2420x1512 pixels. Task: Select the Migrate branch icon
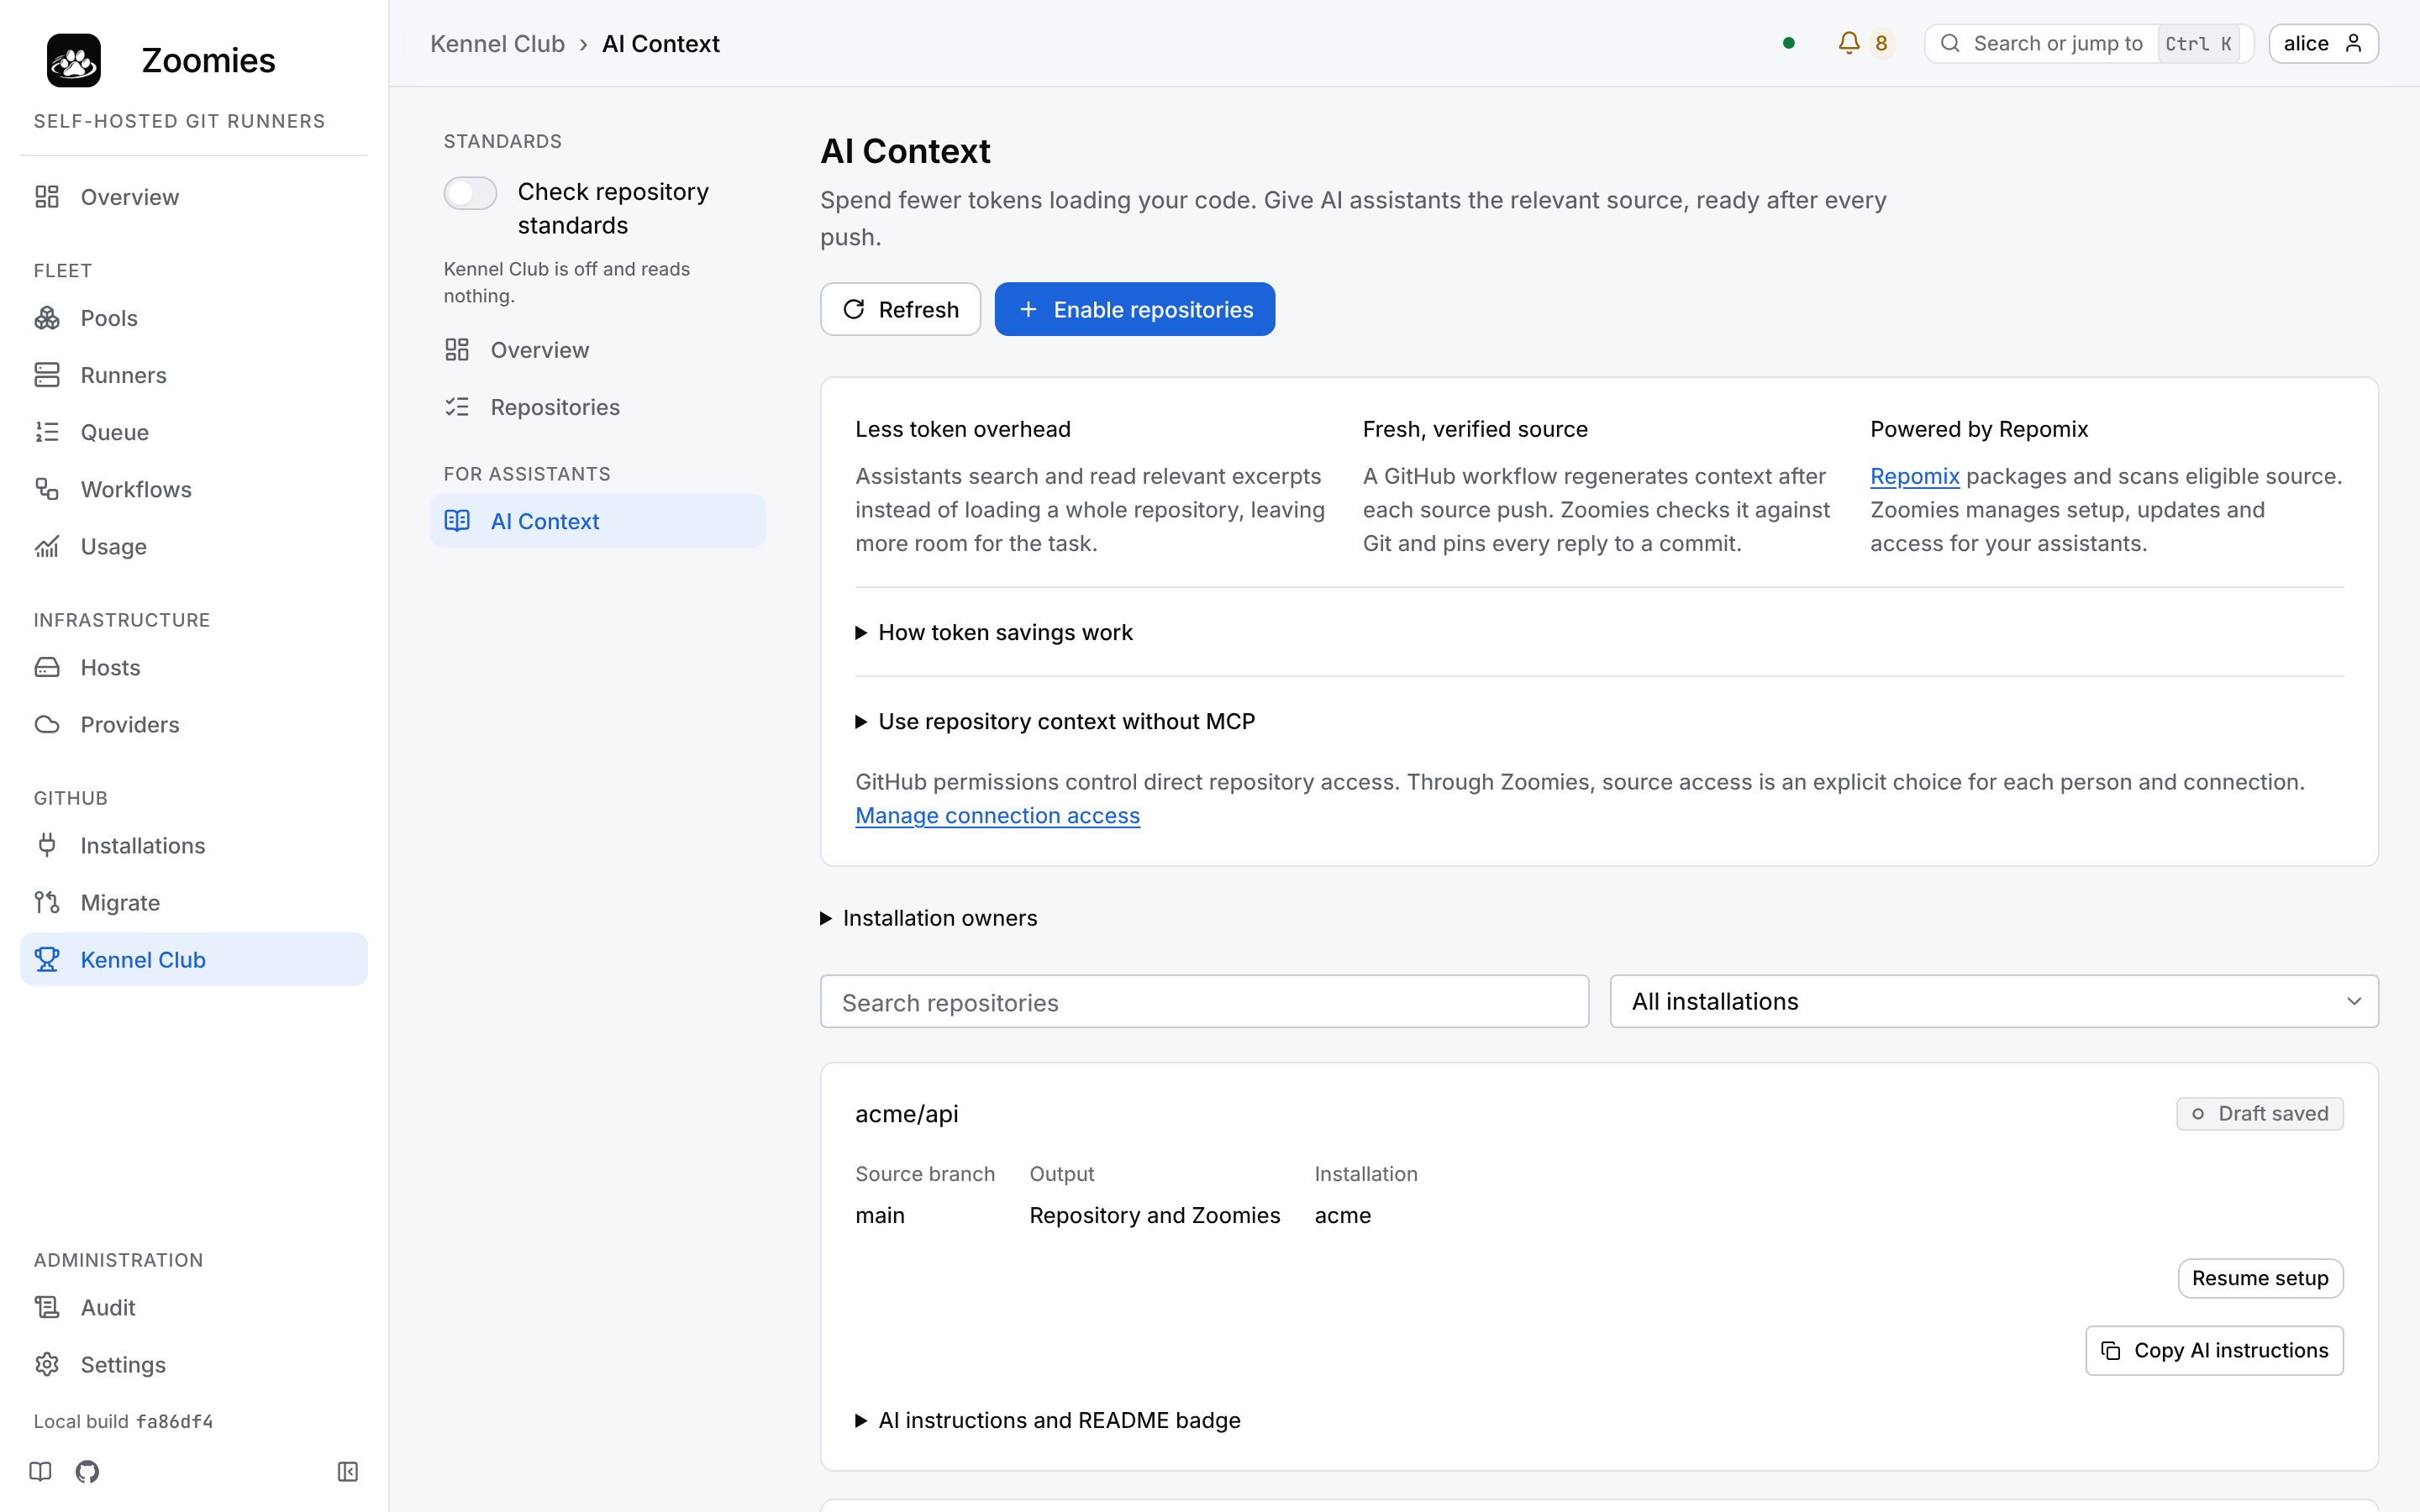[47, 902]
